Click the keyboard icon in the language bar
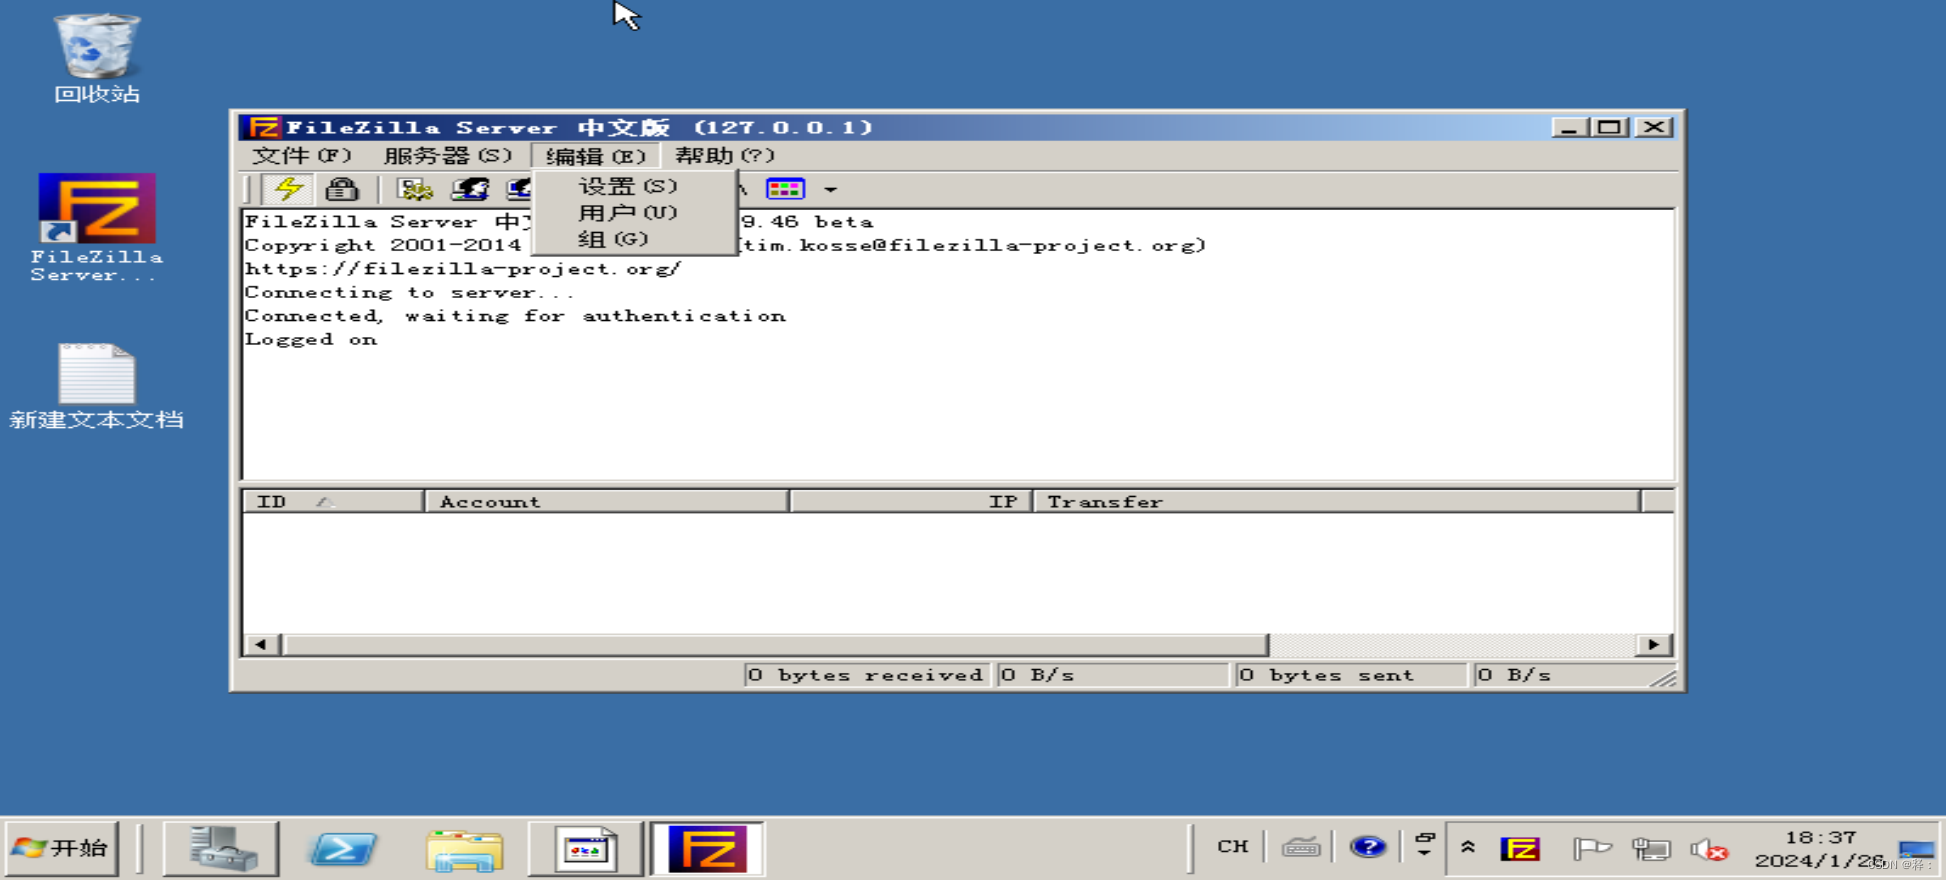1946x880 pixels. tap(1300, 847)
